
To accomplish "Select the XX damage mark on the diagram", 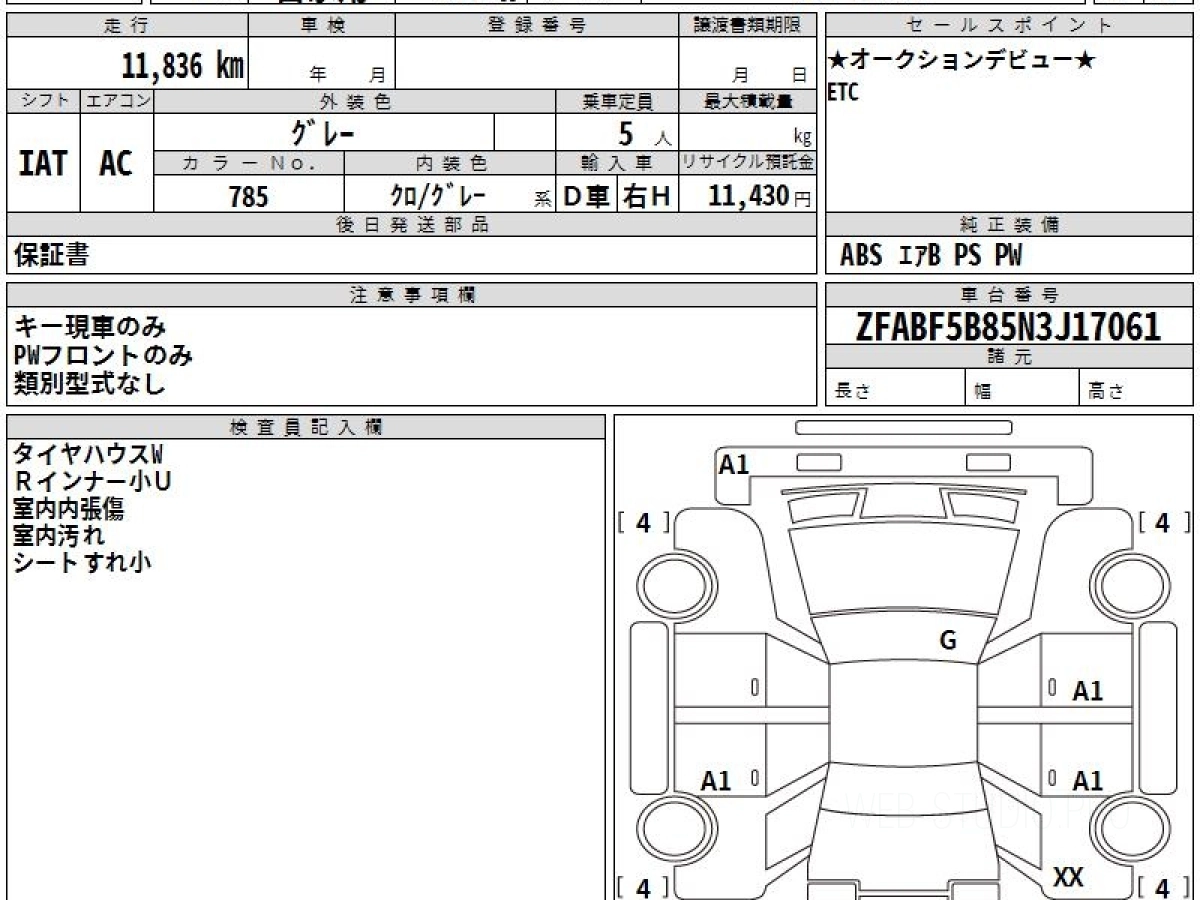I will (1069, 877).
